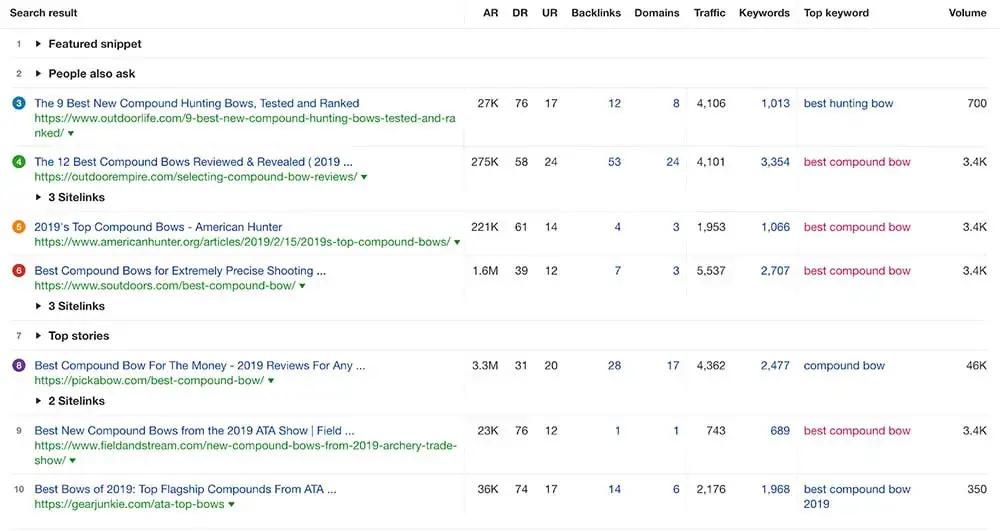Open dropdown arrow next to americanhunter.org URL
This screenshot has width=1000, height=531.
[457, 242]
